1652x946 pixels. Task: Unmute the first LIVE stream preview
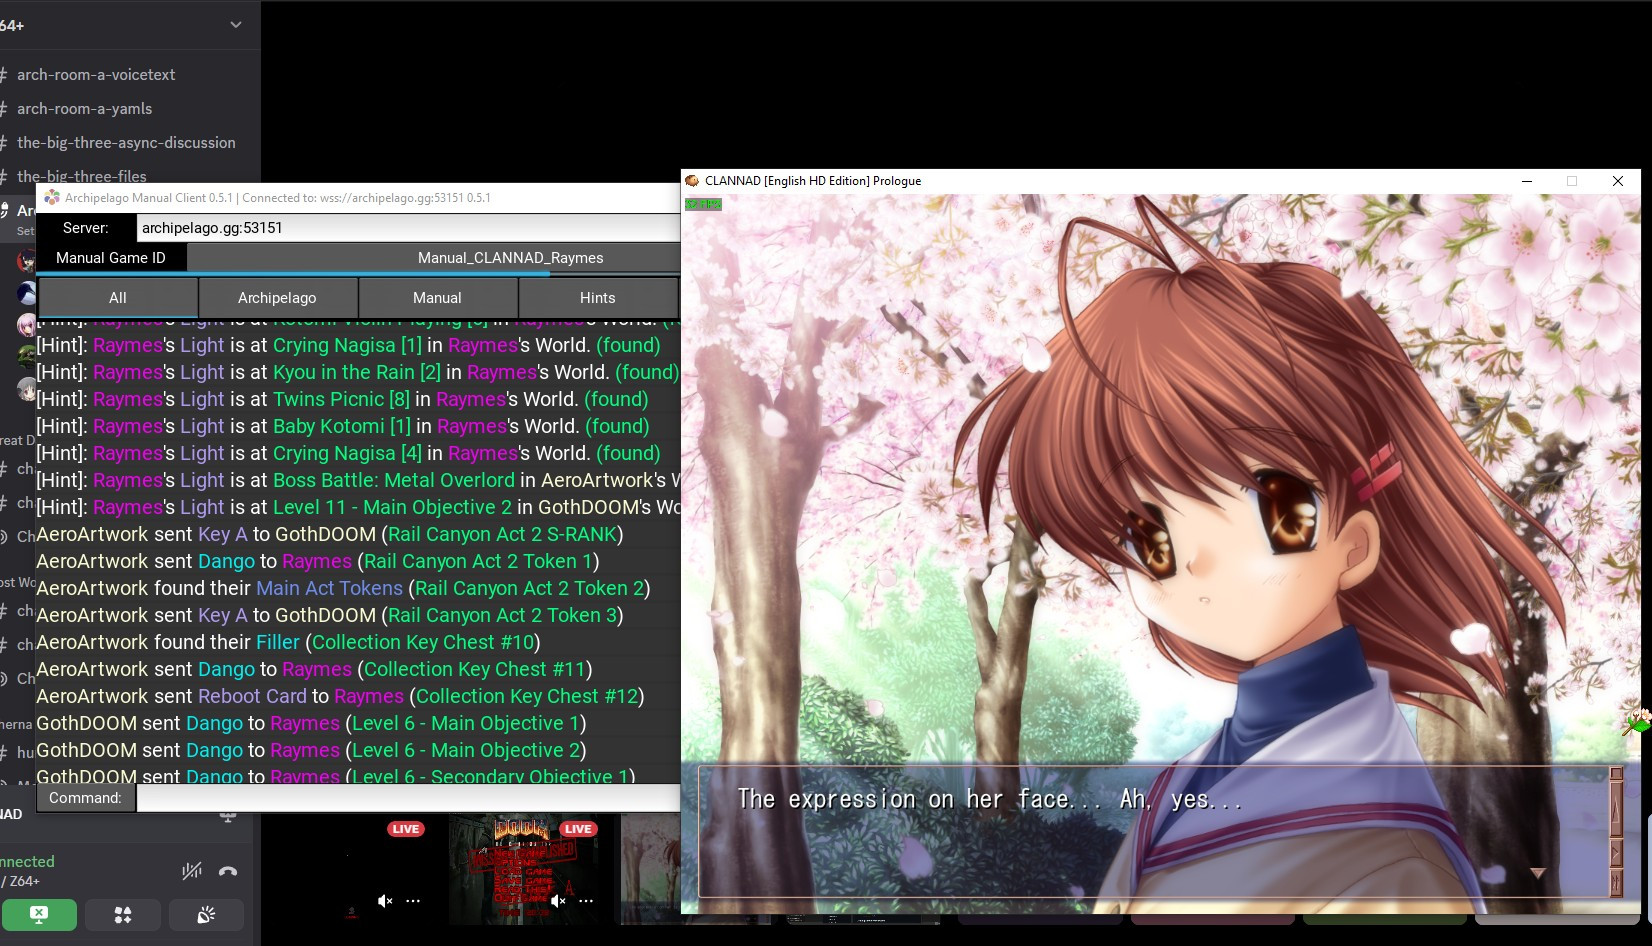pyautogui.click(x=385, y=901)
